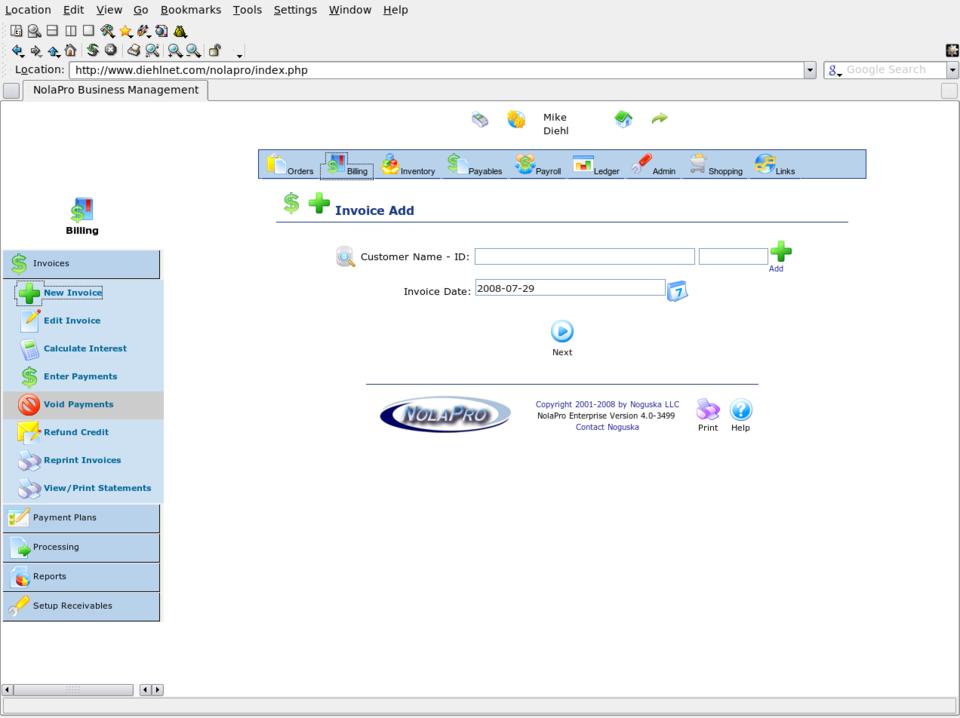
Task: Click the Print icon in footer
Action: click(708, 410)
